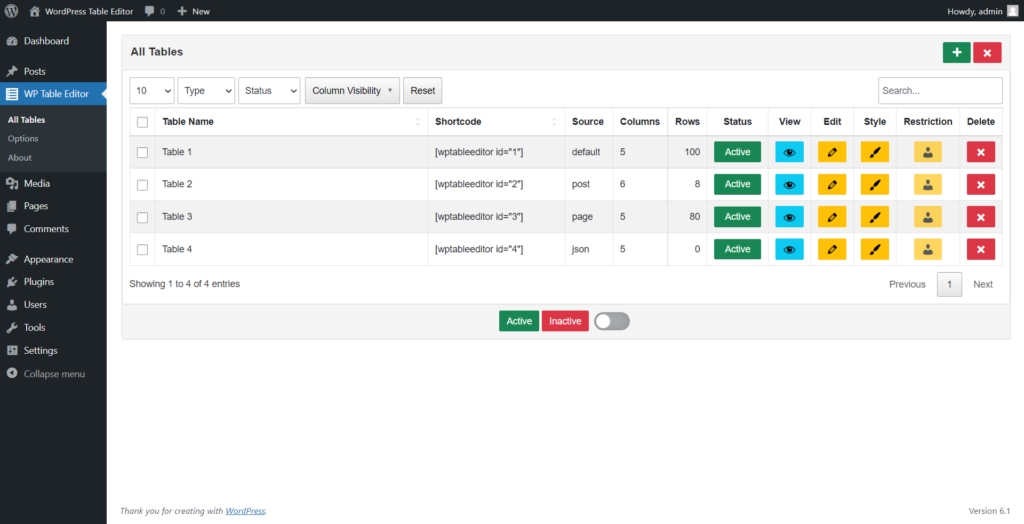Delete Table 4 with red X
Image resolution: width=1024 pixels, height=524 pixels.
tap(981, 249)
